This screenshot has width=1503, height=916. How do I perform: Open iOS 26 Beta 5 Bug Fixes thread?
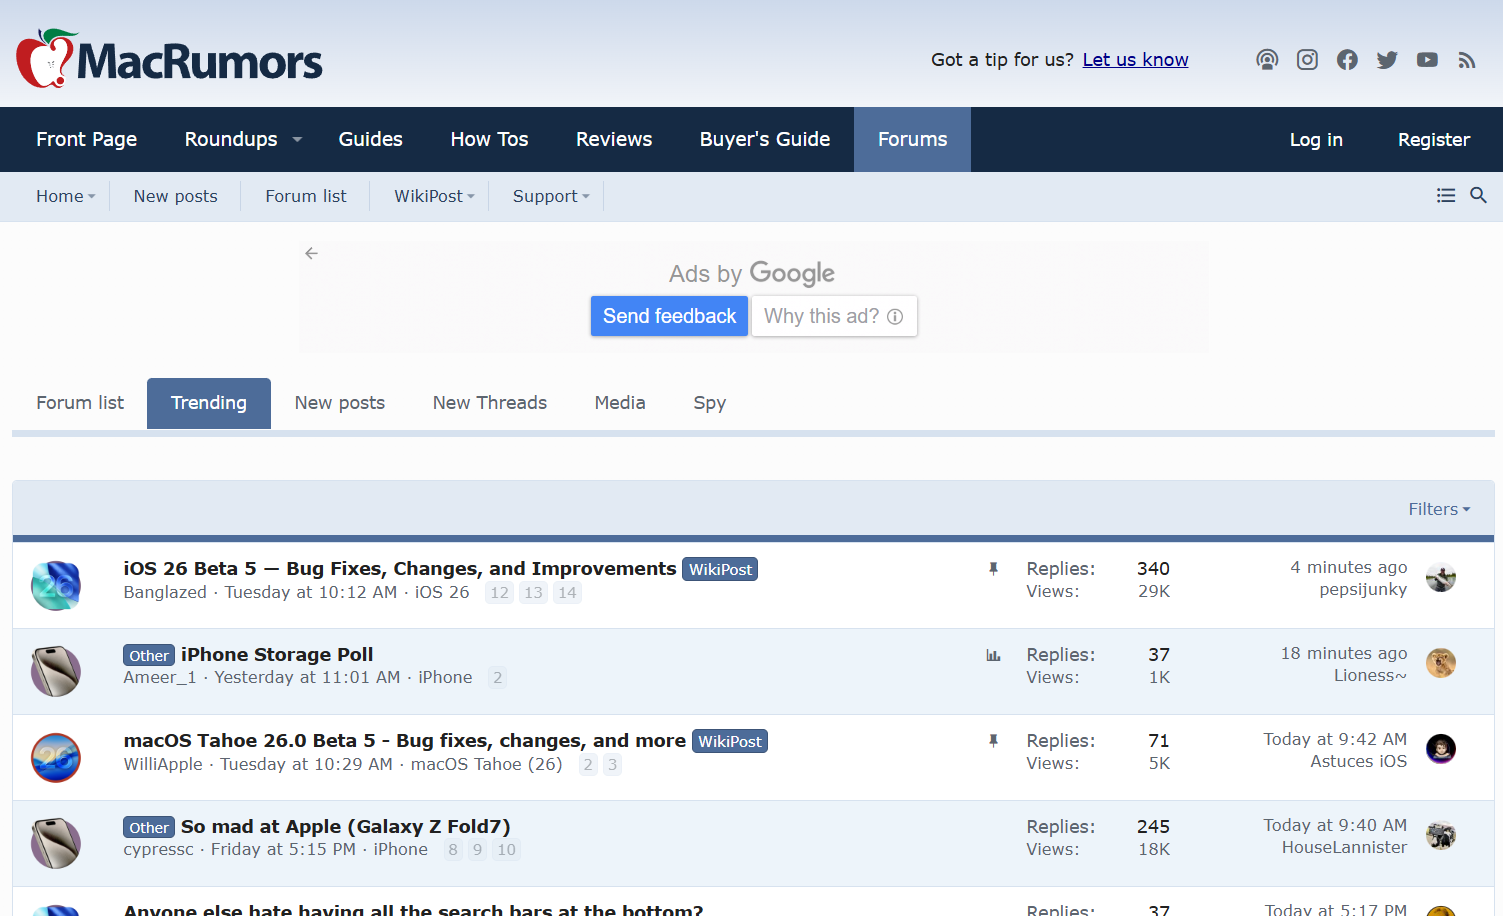pyautogui.click(x=400, y=568)
